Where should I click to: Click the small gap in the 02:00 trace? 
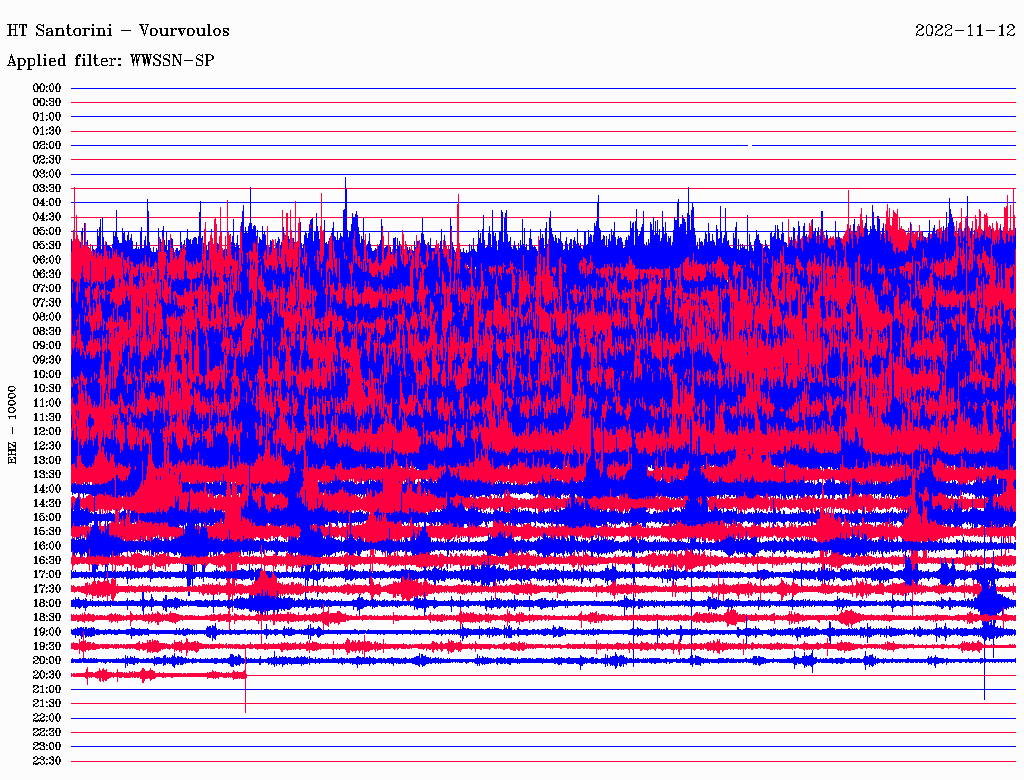click(x=749, y=145)
